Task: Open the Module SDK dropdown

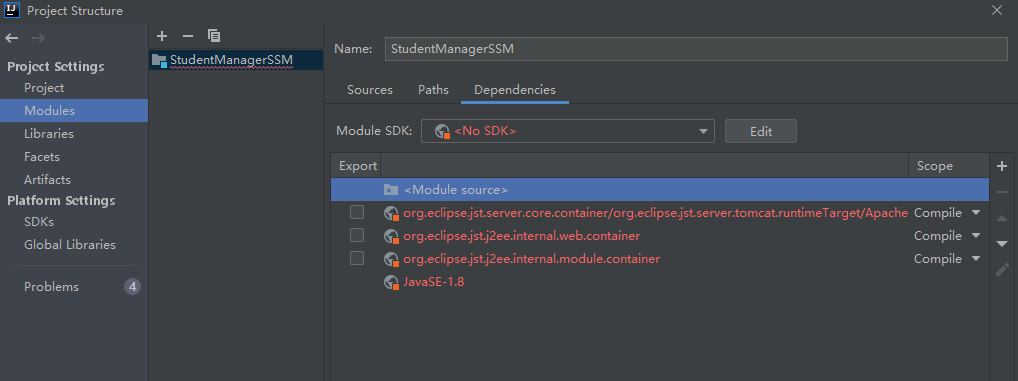Action: pos(568,131)
